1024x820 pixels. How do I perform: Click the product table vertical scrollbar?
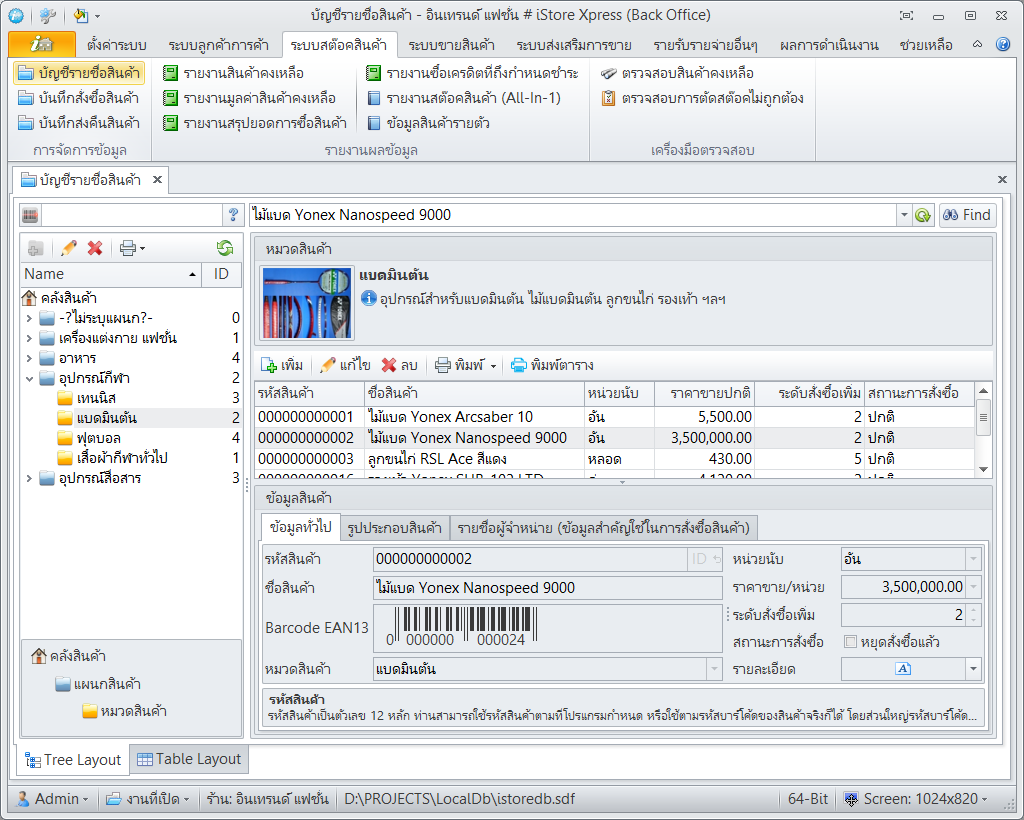tap(983, 430)
